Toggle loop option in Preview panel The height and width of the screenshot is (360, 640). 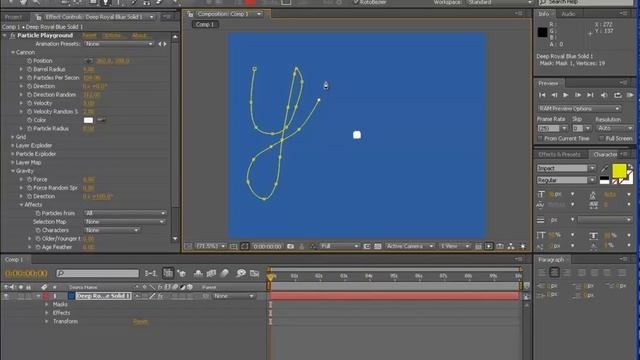click(x=618, y=95)
